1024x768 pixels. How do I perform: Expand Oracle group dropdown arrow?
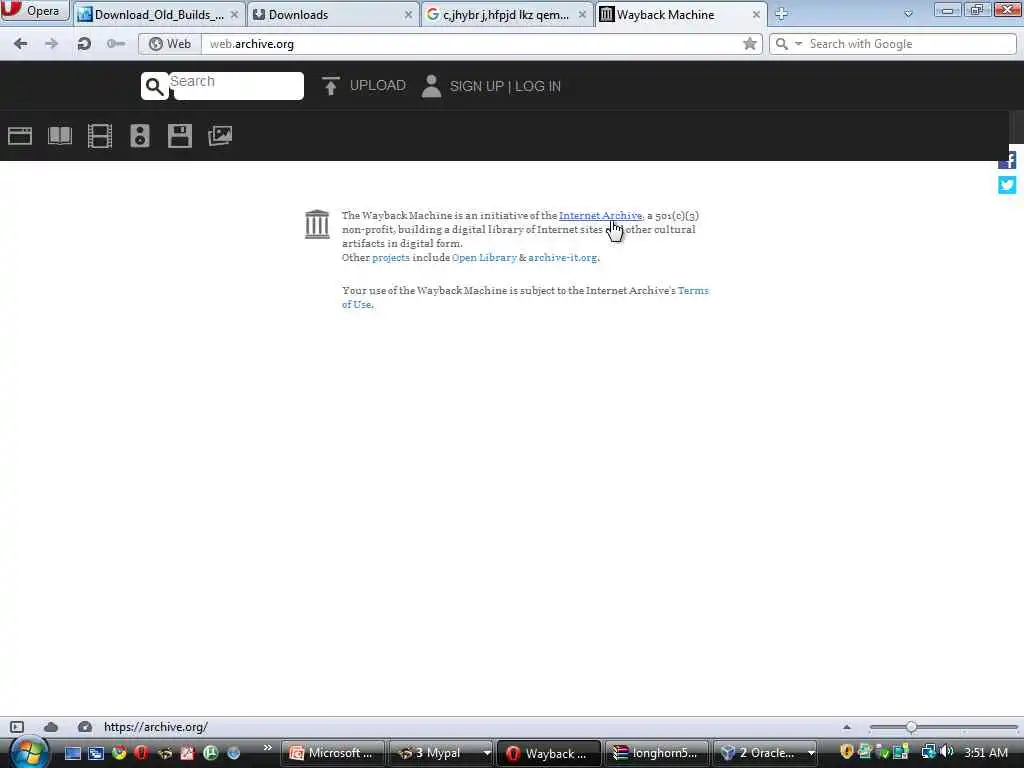coord(810,753)
